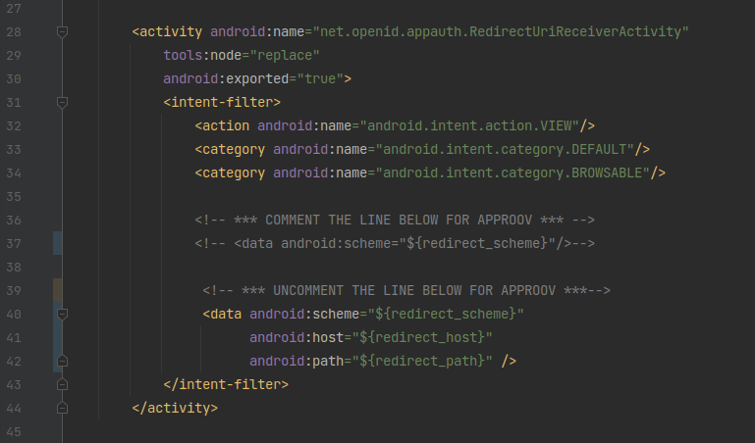Image resolution: width=755 pixels, height=443 pixels.
Task: Click the android:exported="true" attribute
Action: click(253, 79)
